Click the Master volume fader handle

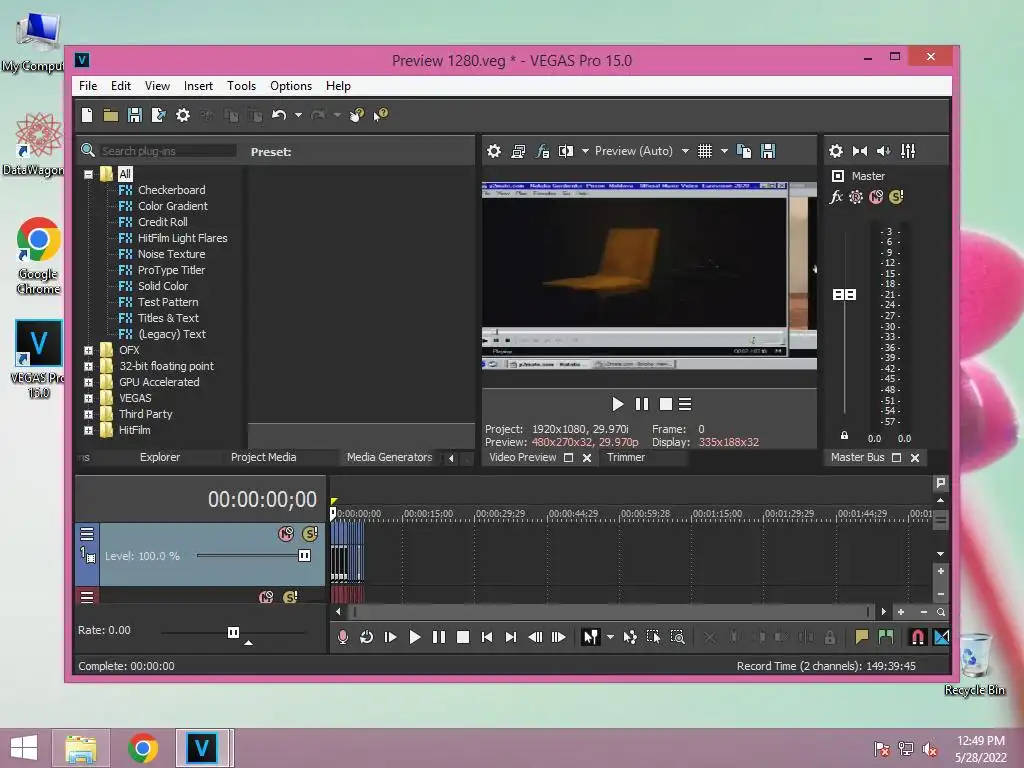844,295
